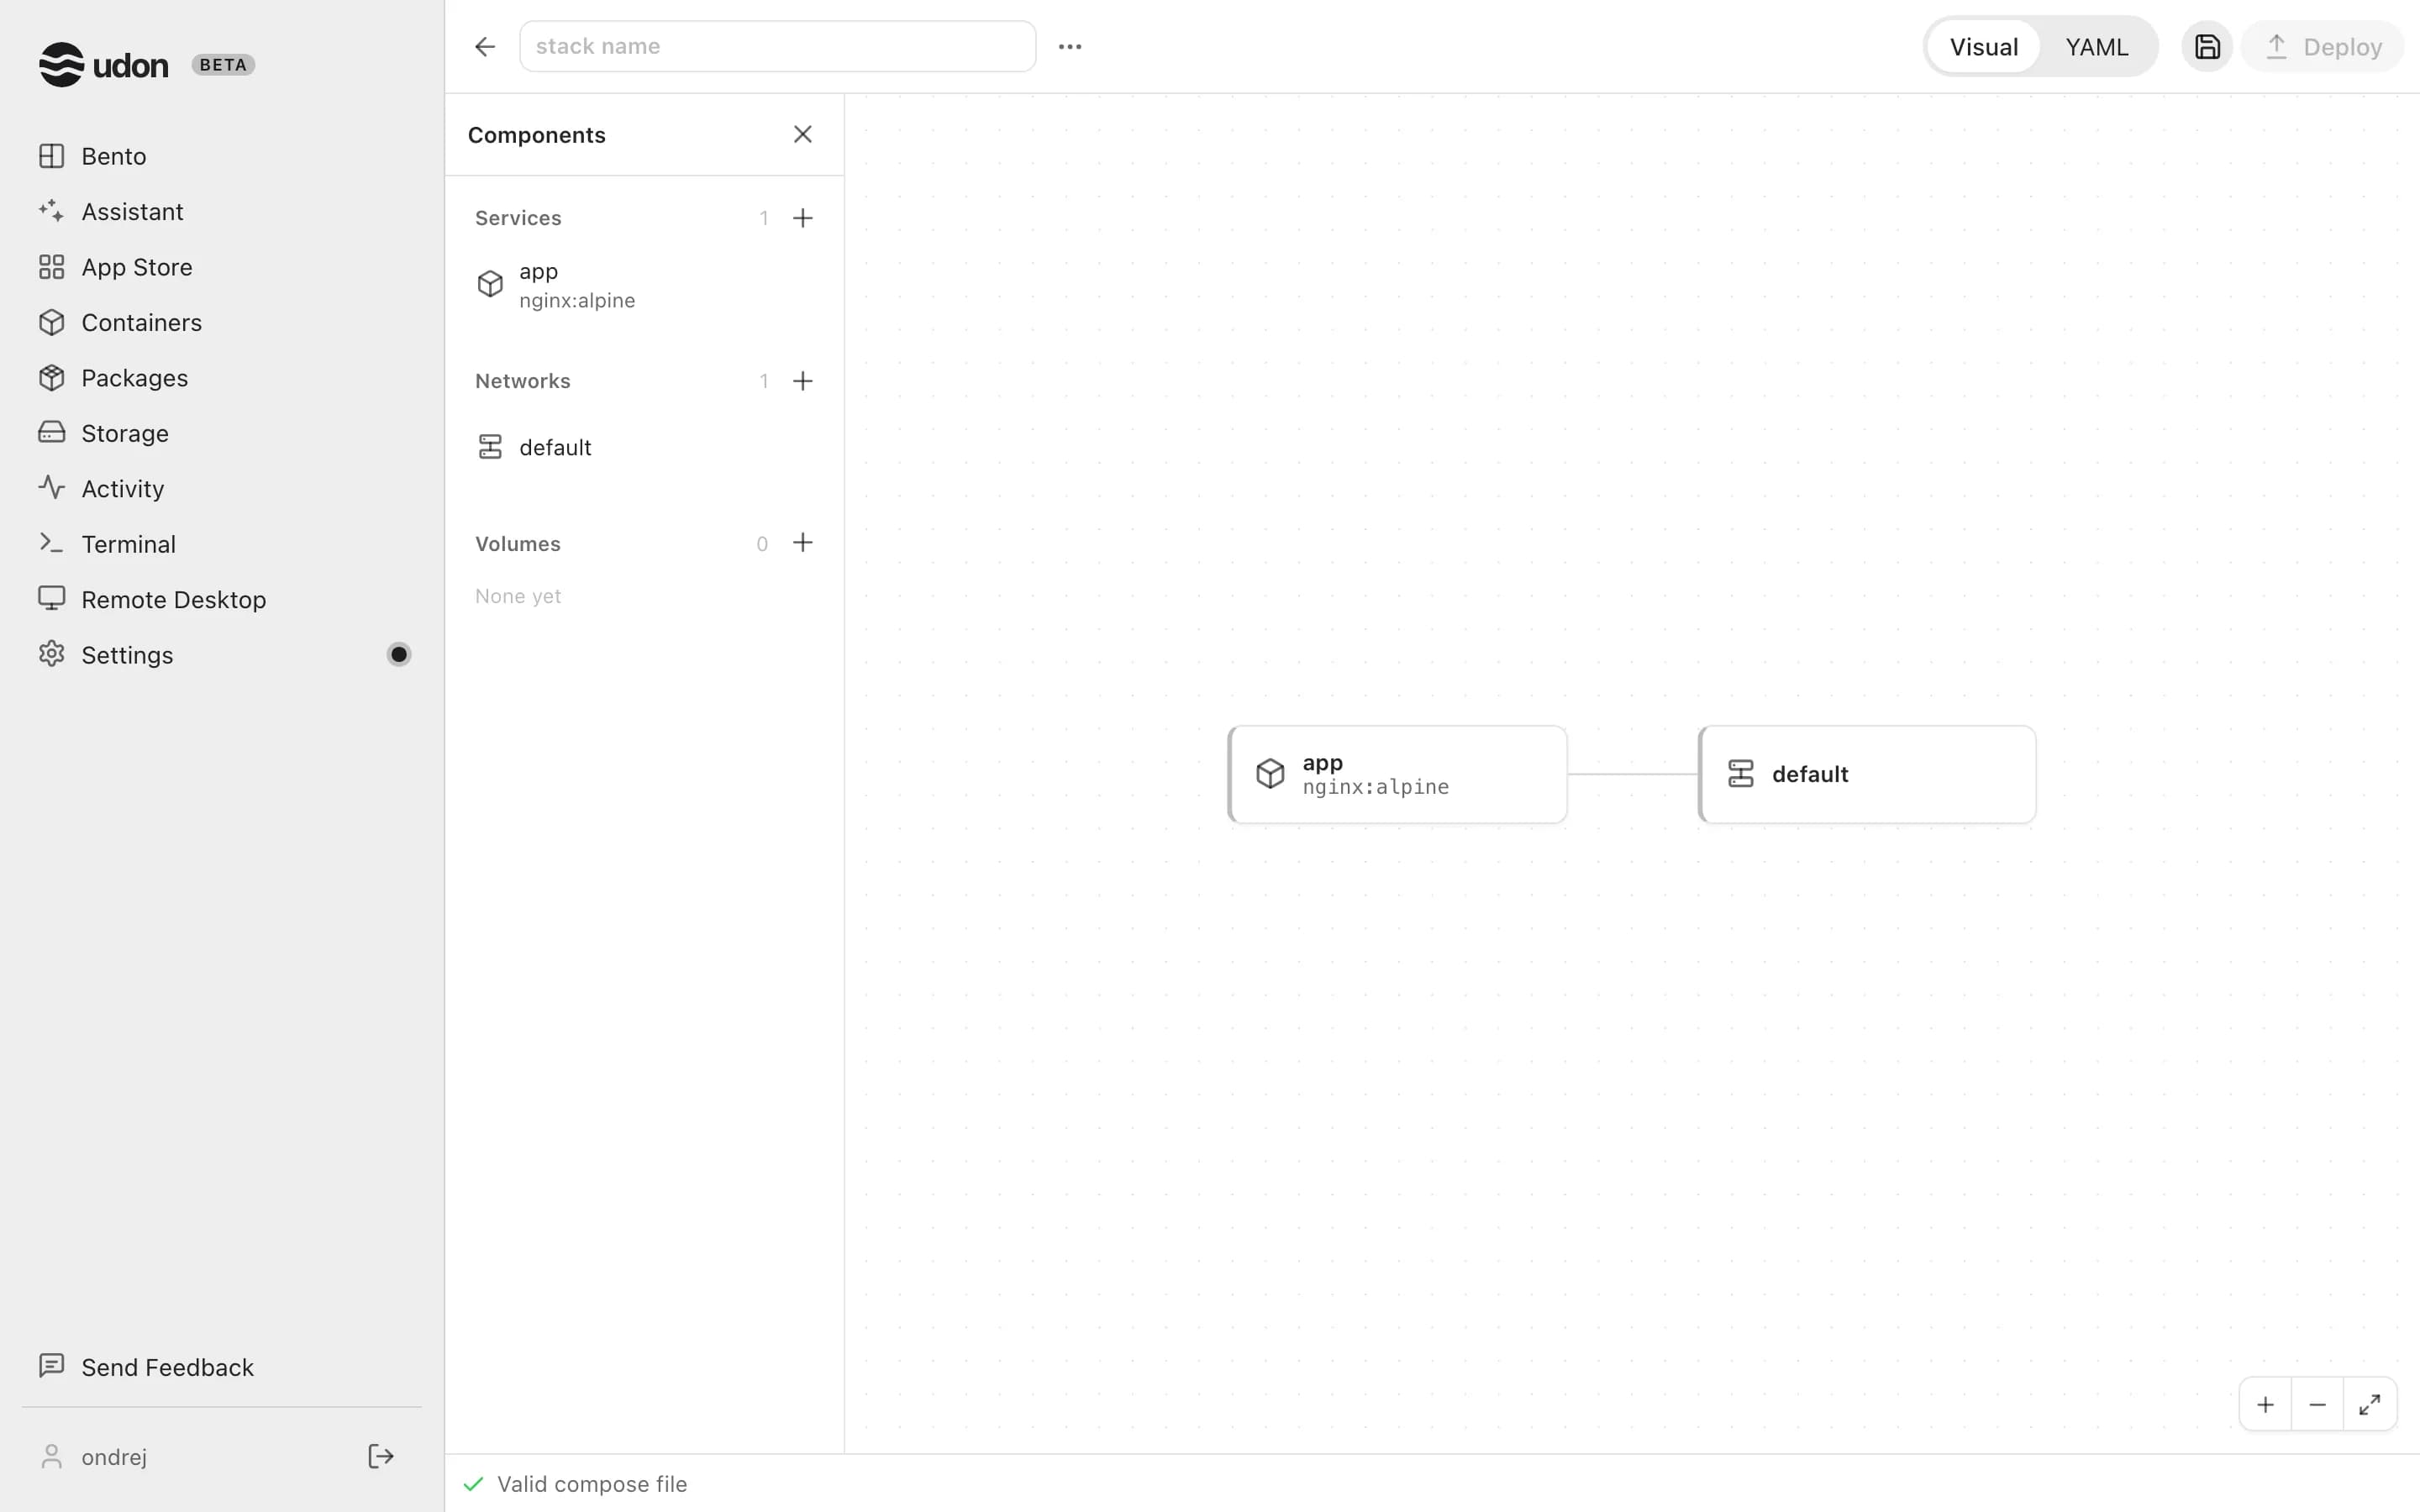Screen dimensions: 2420x1512
Task: Select the app service in Components list
Action: click(x=644, y=286)
